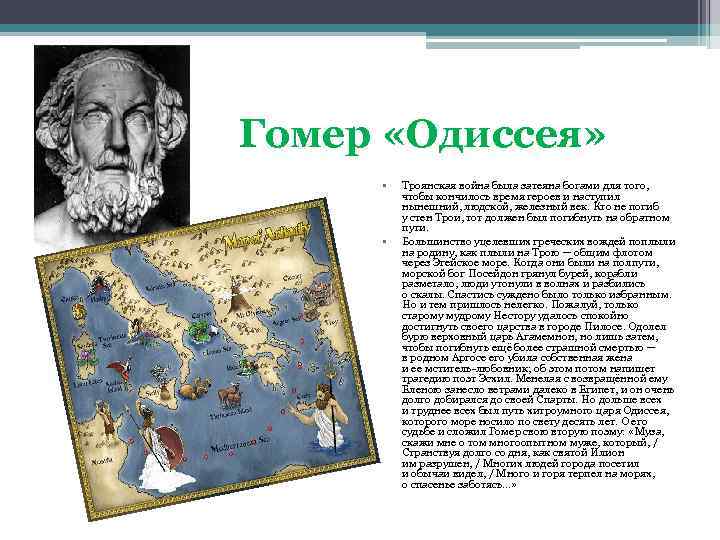Click the paragraph starting 'Троянская война была затеяна'
Image resolution: width=720 pixels, height=540 pixels.
(535, 207)
